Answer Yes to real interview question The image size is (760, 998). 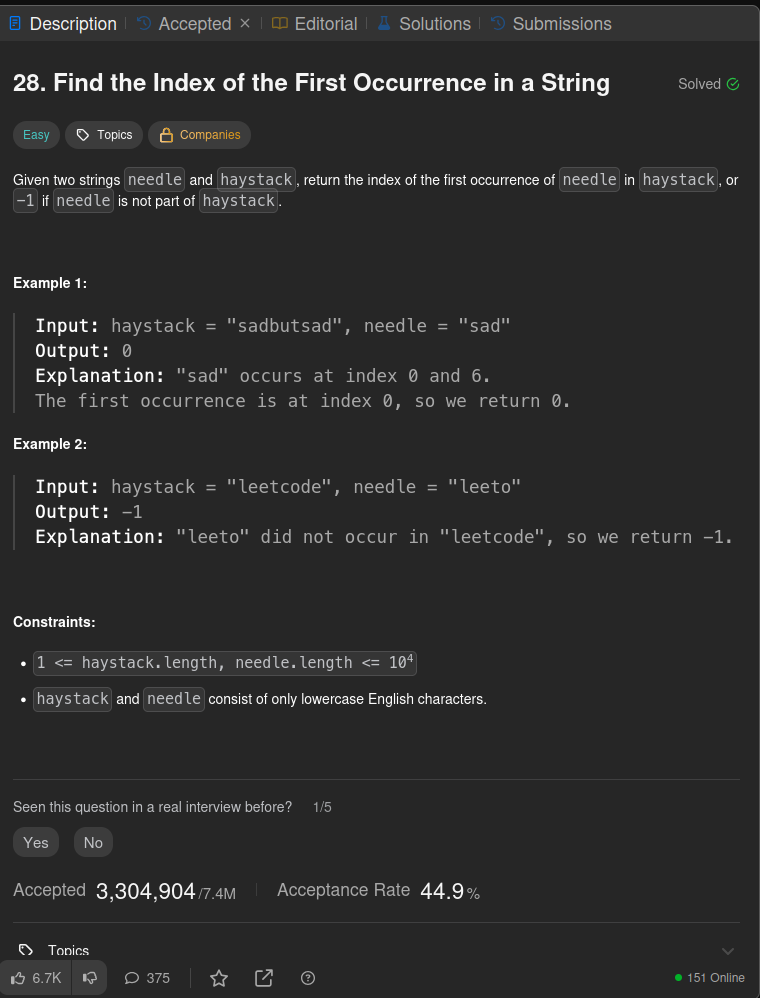point(36,842)
